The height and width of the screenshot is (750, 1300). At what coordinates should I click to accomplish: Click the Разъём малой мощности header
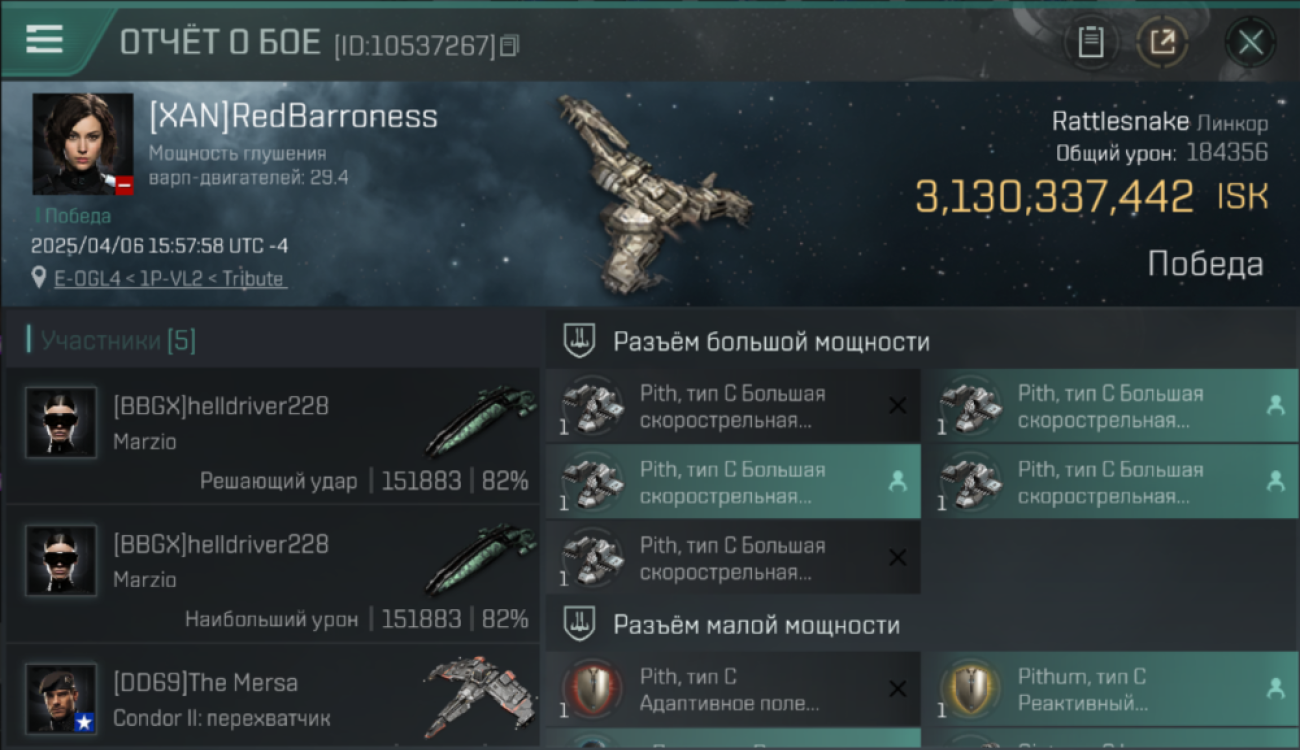[x=756, y=626]
